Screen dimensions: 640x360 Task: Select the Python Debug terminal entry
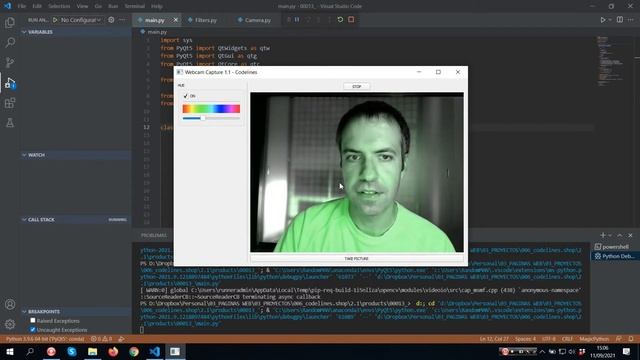click(x=615, y=256)
